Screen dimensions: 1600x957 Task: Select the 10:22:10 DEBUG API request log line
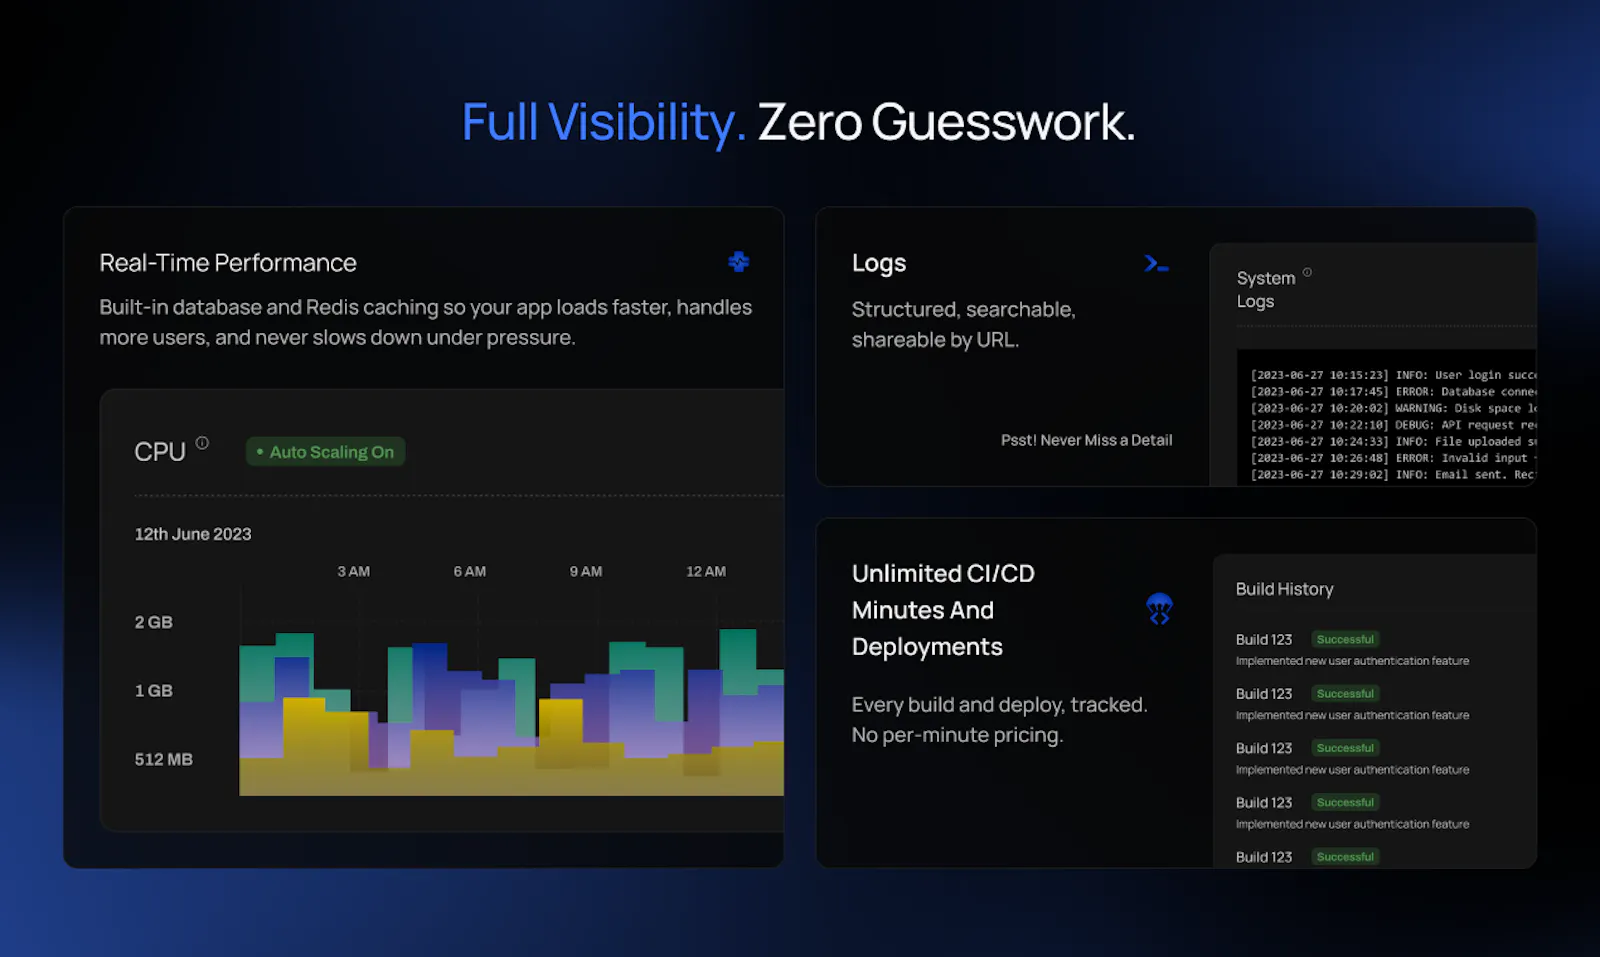click(x=1393, y=425)
